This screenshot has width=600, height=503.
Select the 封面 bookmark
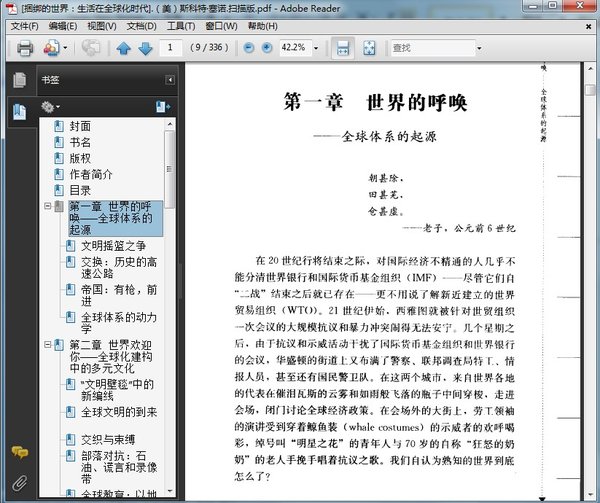[80, 126]
